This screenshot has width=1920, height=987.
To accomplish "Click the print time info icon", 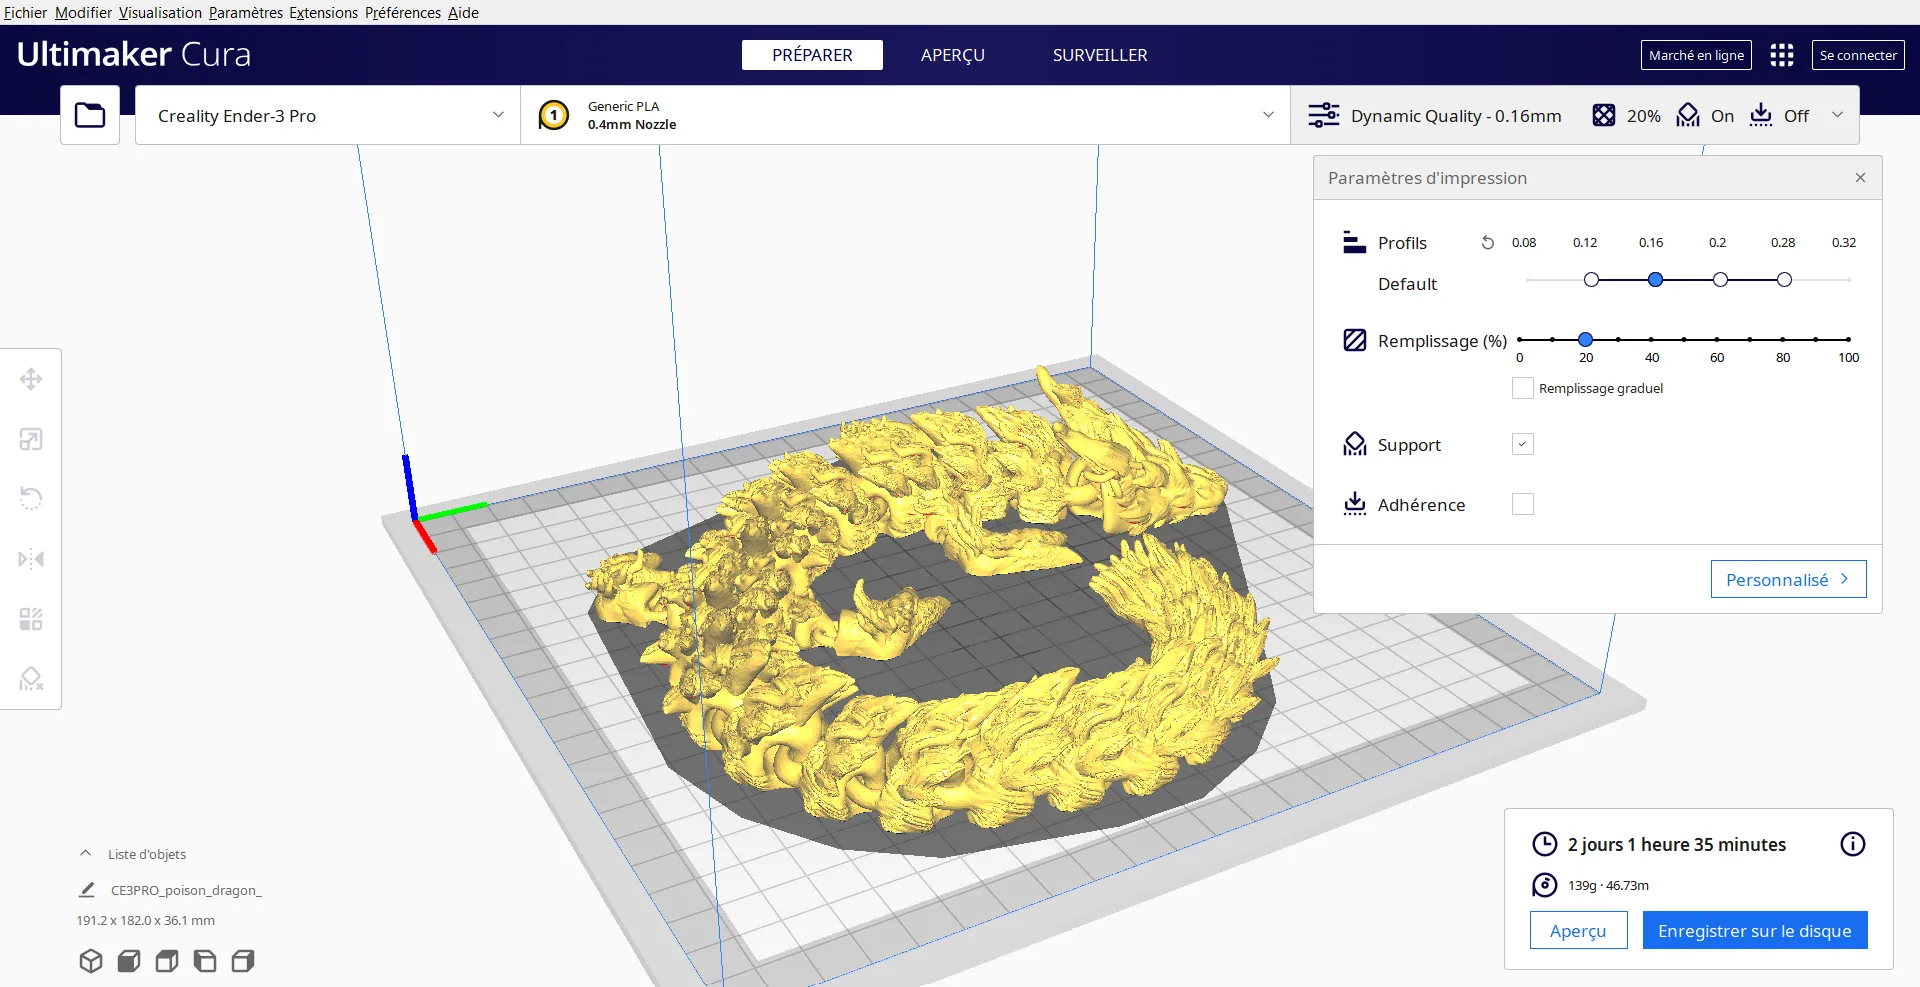I will click(1853, 844).
